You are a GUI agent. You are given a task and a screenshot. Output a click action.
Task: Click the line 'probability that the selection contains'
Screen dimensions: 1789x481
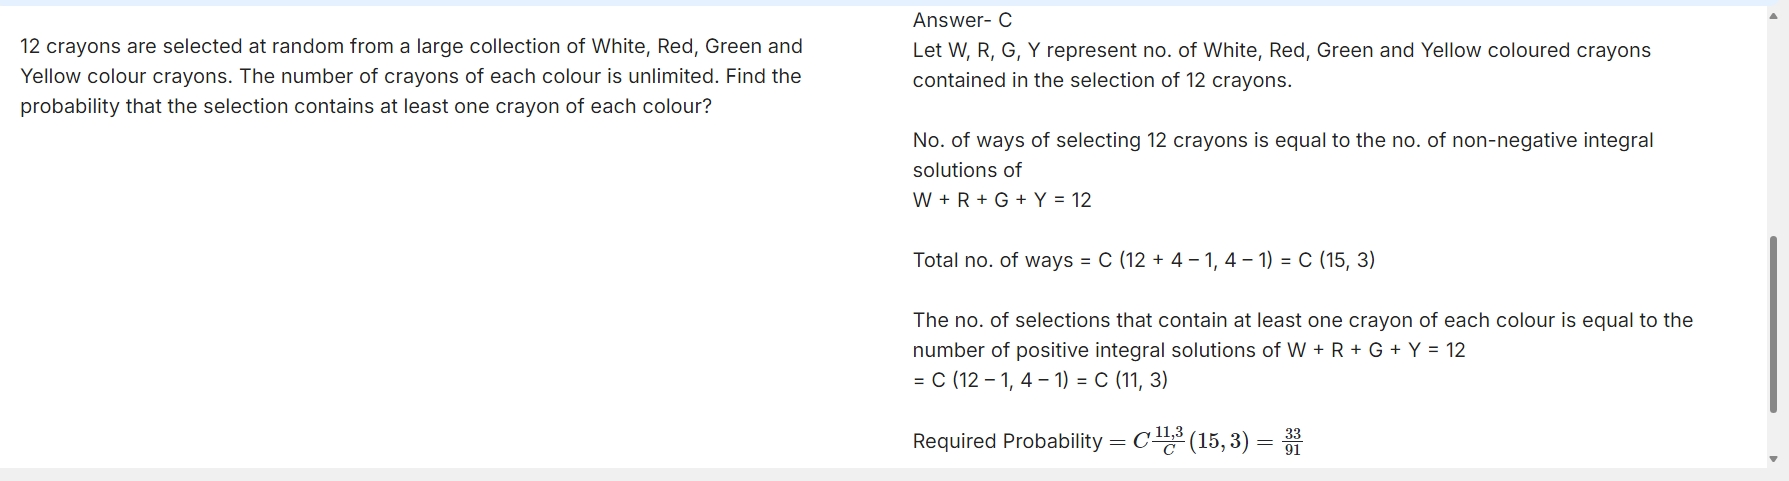coord(366,106)
